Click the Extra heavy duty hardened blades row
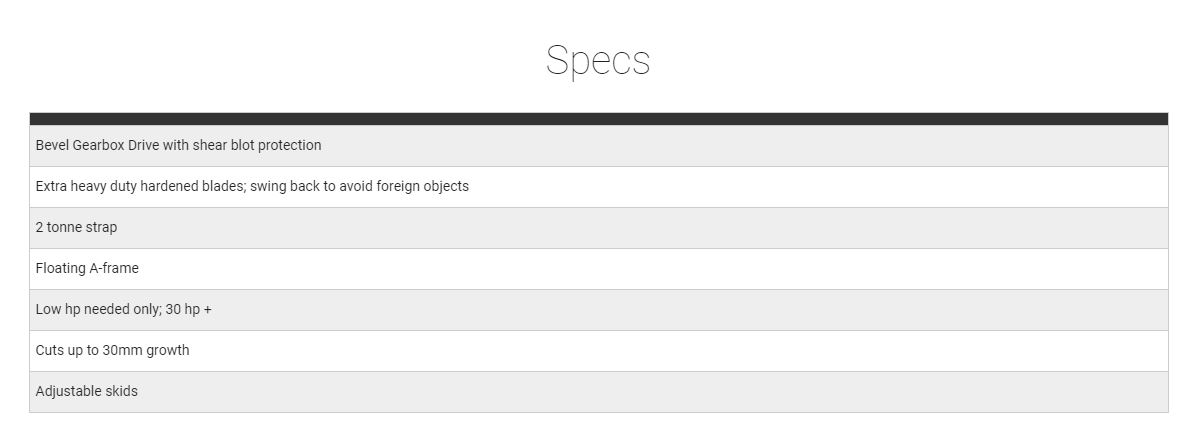The height and width of the screenshot is (428, 1201). (x=599, y=186)
